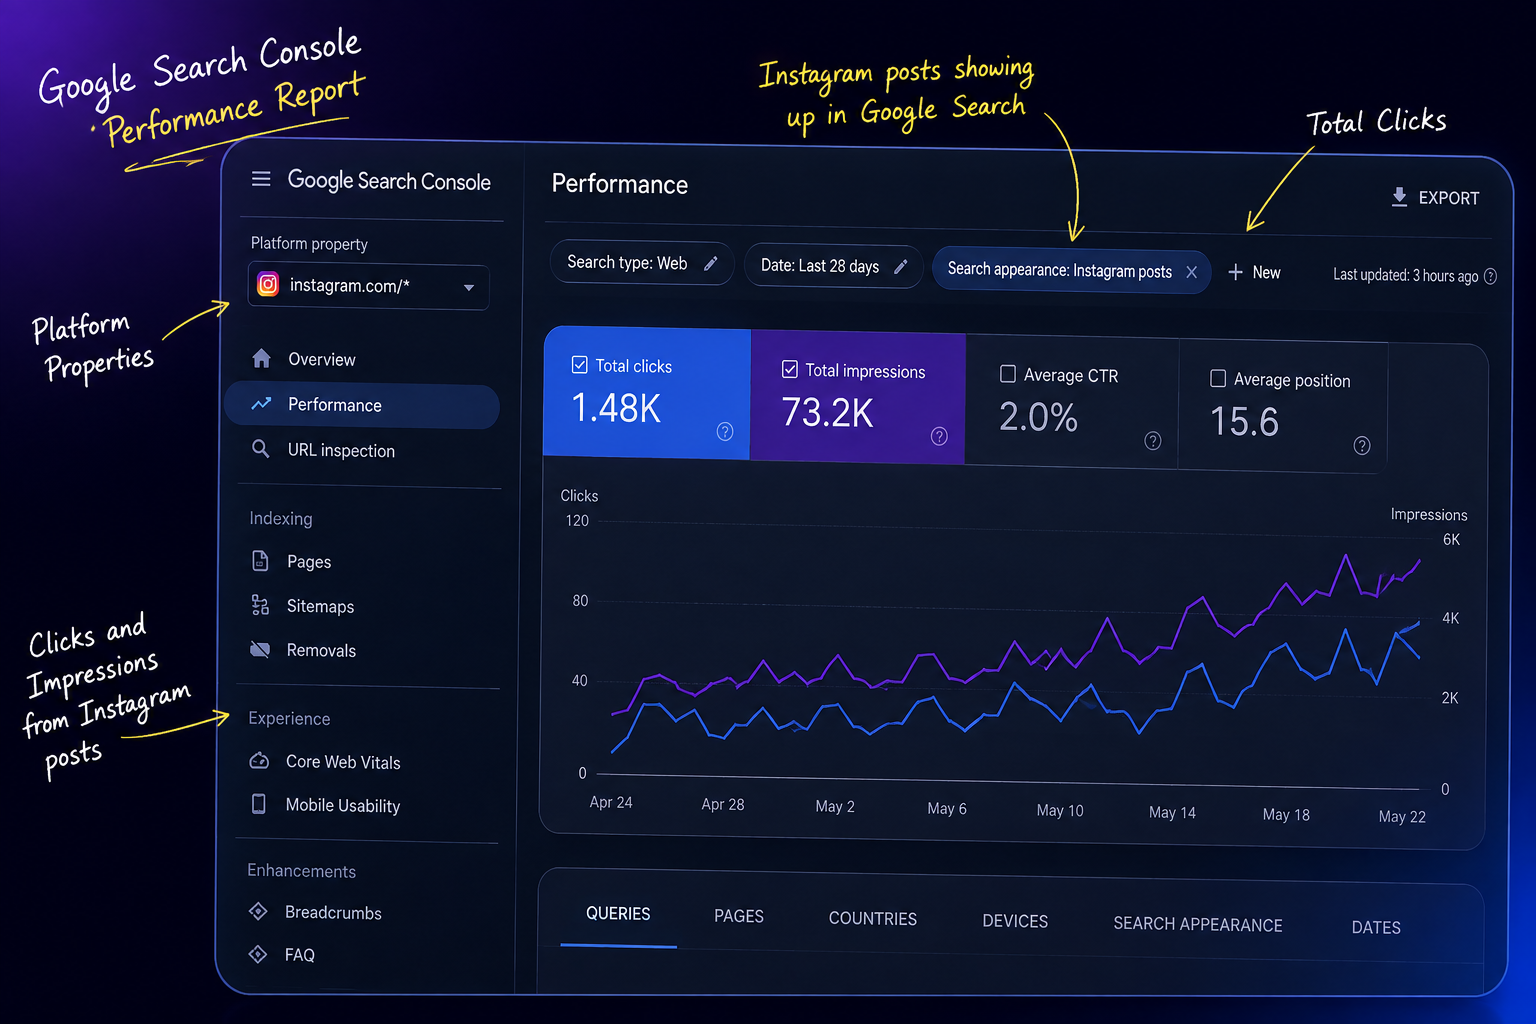Image resolution: width=1536 pixels, height=1024 pixels.
Task: Open Core Web Vitals gauge icon
Action: coord(259,761)
